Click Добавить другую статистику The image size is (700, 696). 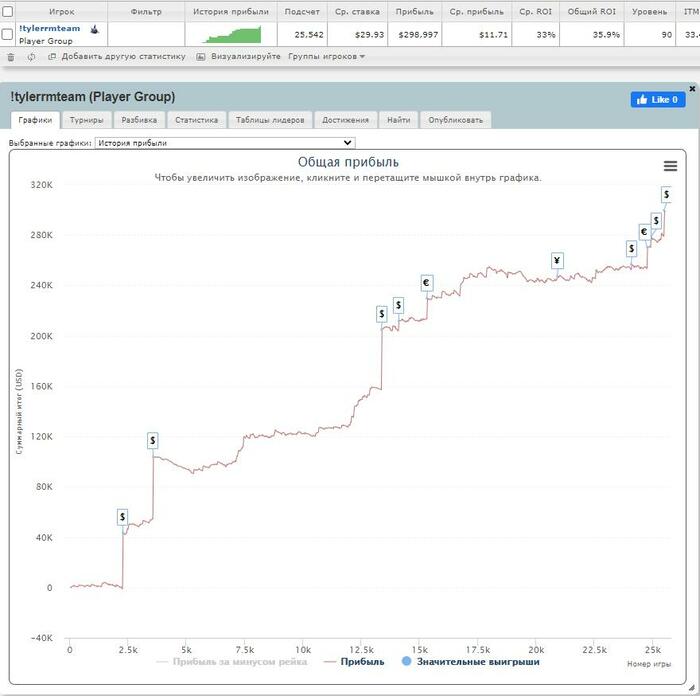coord(123,57)
